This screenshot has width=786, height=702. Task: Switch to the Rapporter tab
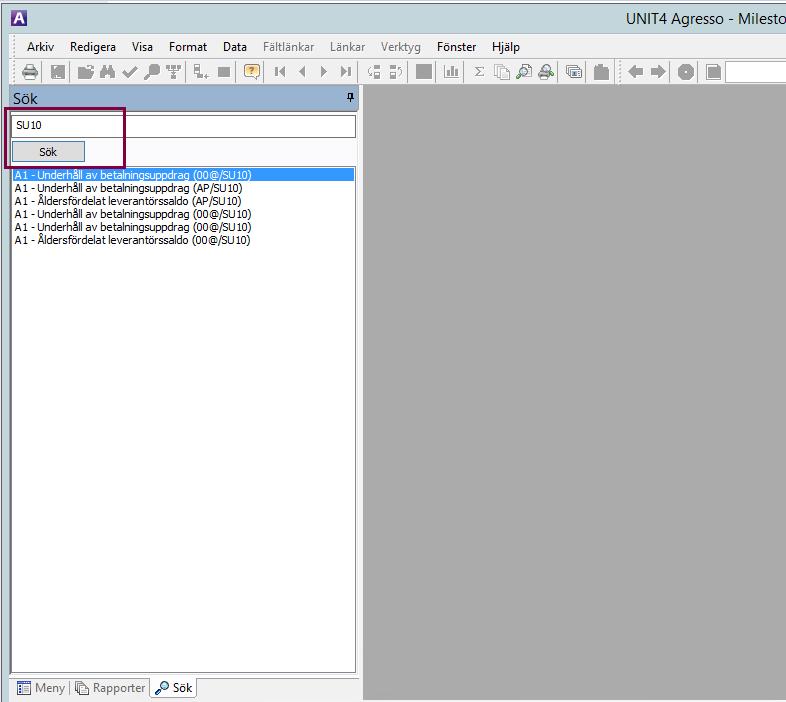tap(110, 687)
